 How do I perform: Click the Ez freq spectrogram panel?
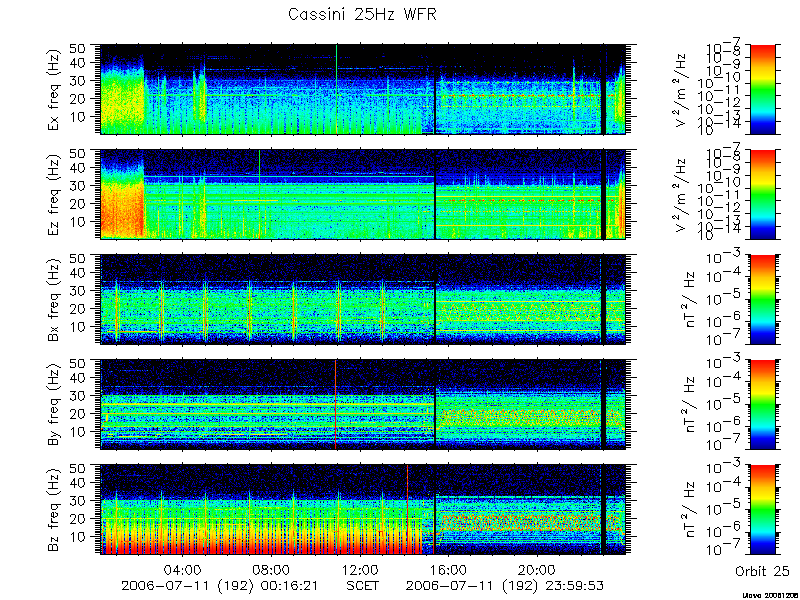tap(363, 194)
